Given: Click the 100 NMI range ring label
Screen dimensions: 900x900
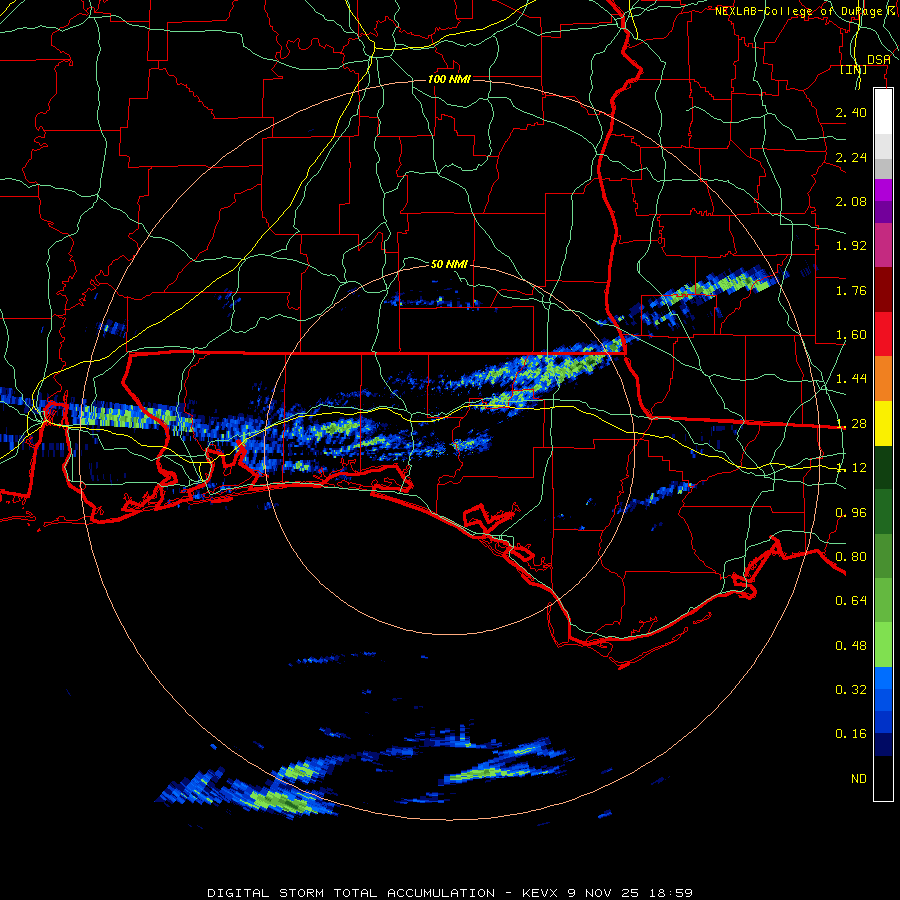Looking at the screenshot, I should click(x=449, y=79).
